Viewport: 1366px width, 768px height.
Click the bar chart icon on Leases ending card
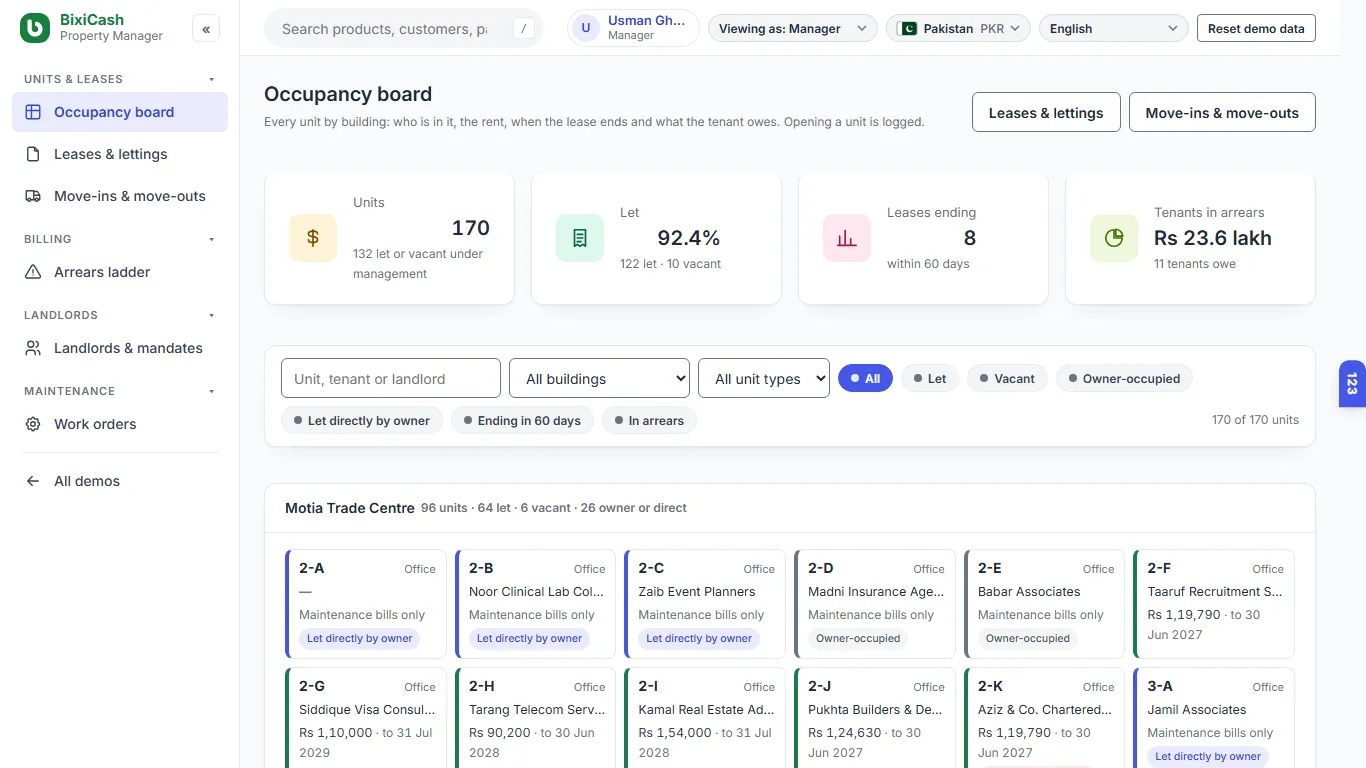pos(847,238)
